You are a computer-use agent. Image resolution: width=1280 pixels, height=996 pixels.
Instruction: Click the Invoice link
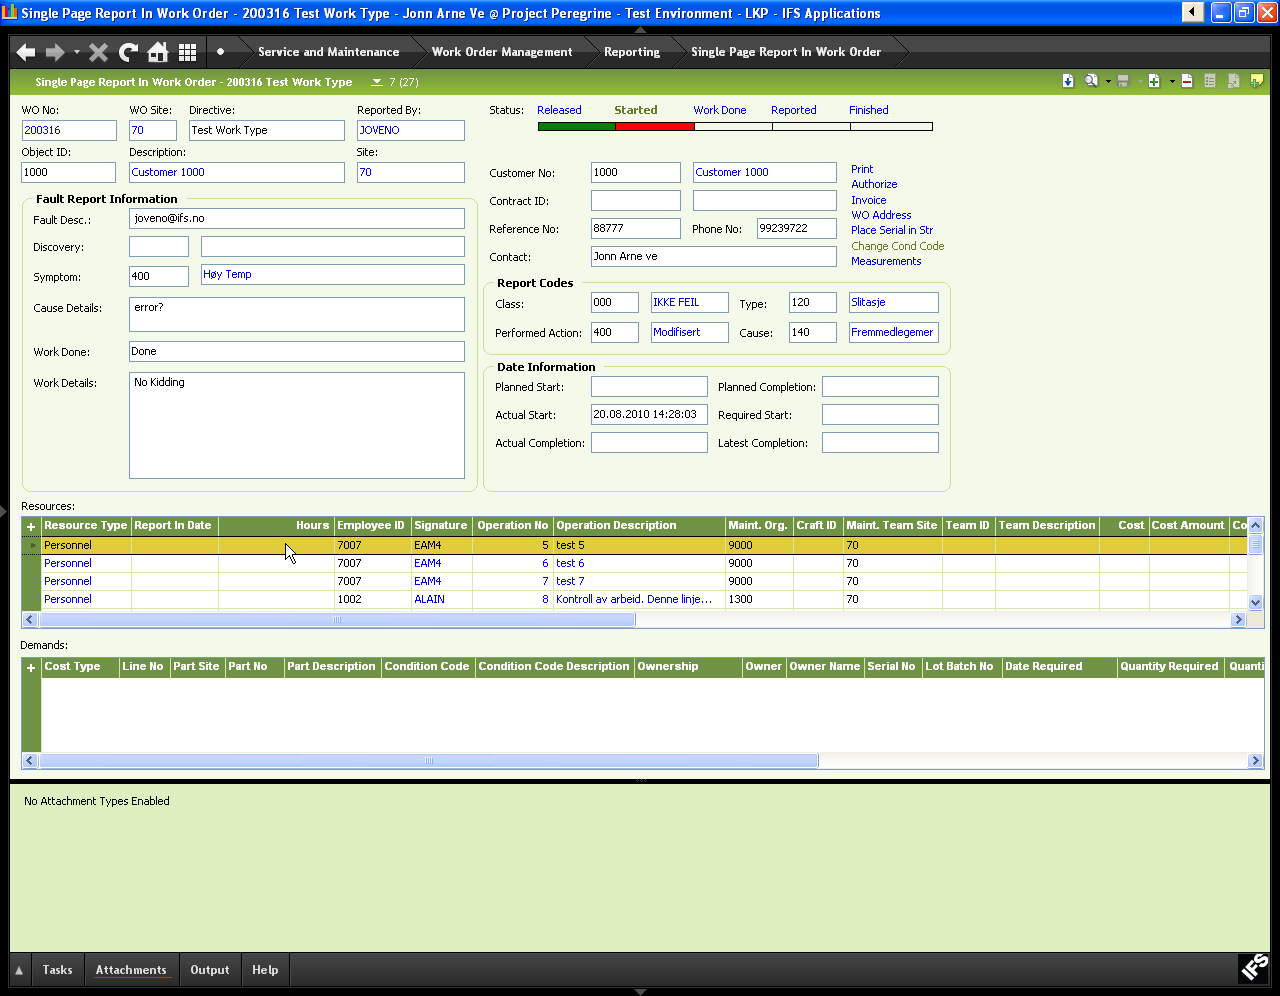(868, 200)
